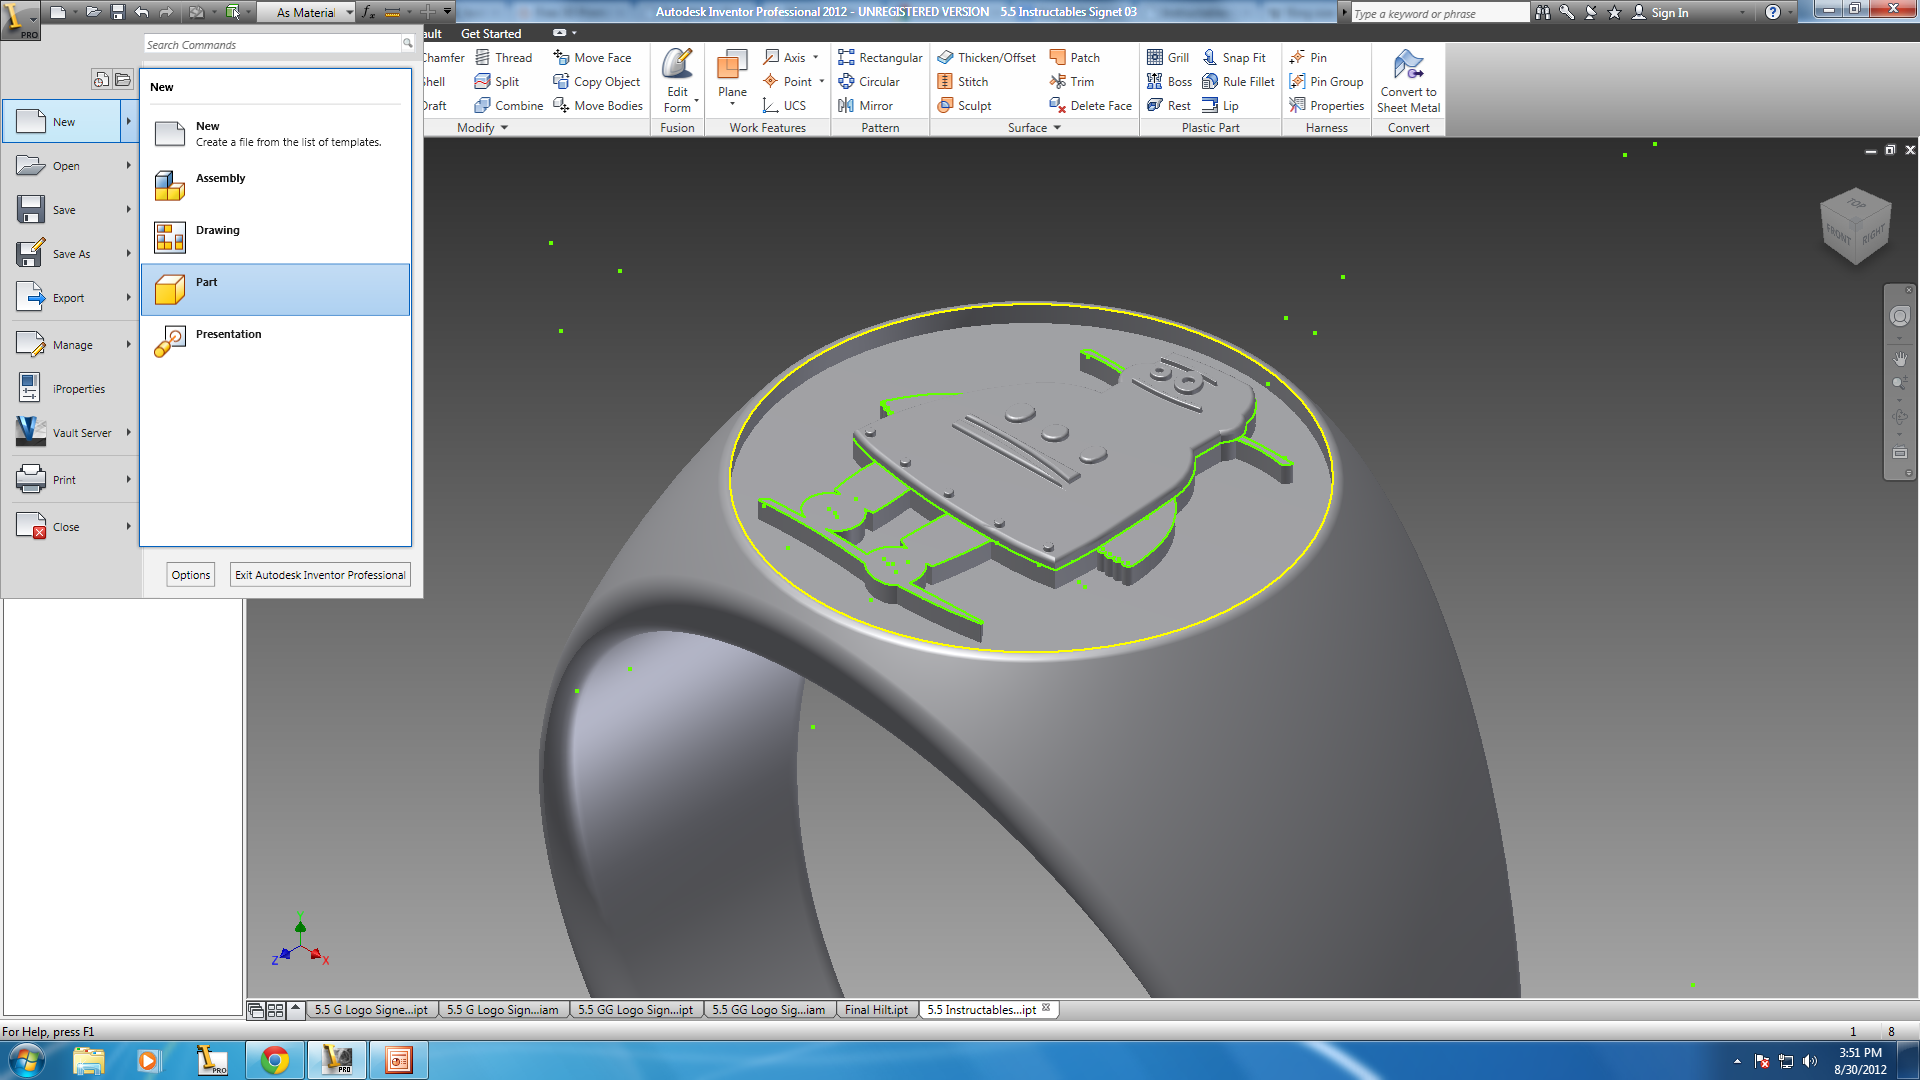The height and width of the screenshot is (1080, 1920).
Task: Select the Lip tool
Action: 1221,106
